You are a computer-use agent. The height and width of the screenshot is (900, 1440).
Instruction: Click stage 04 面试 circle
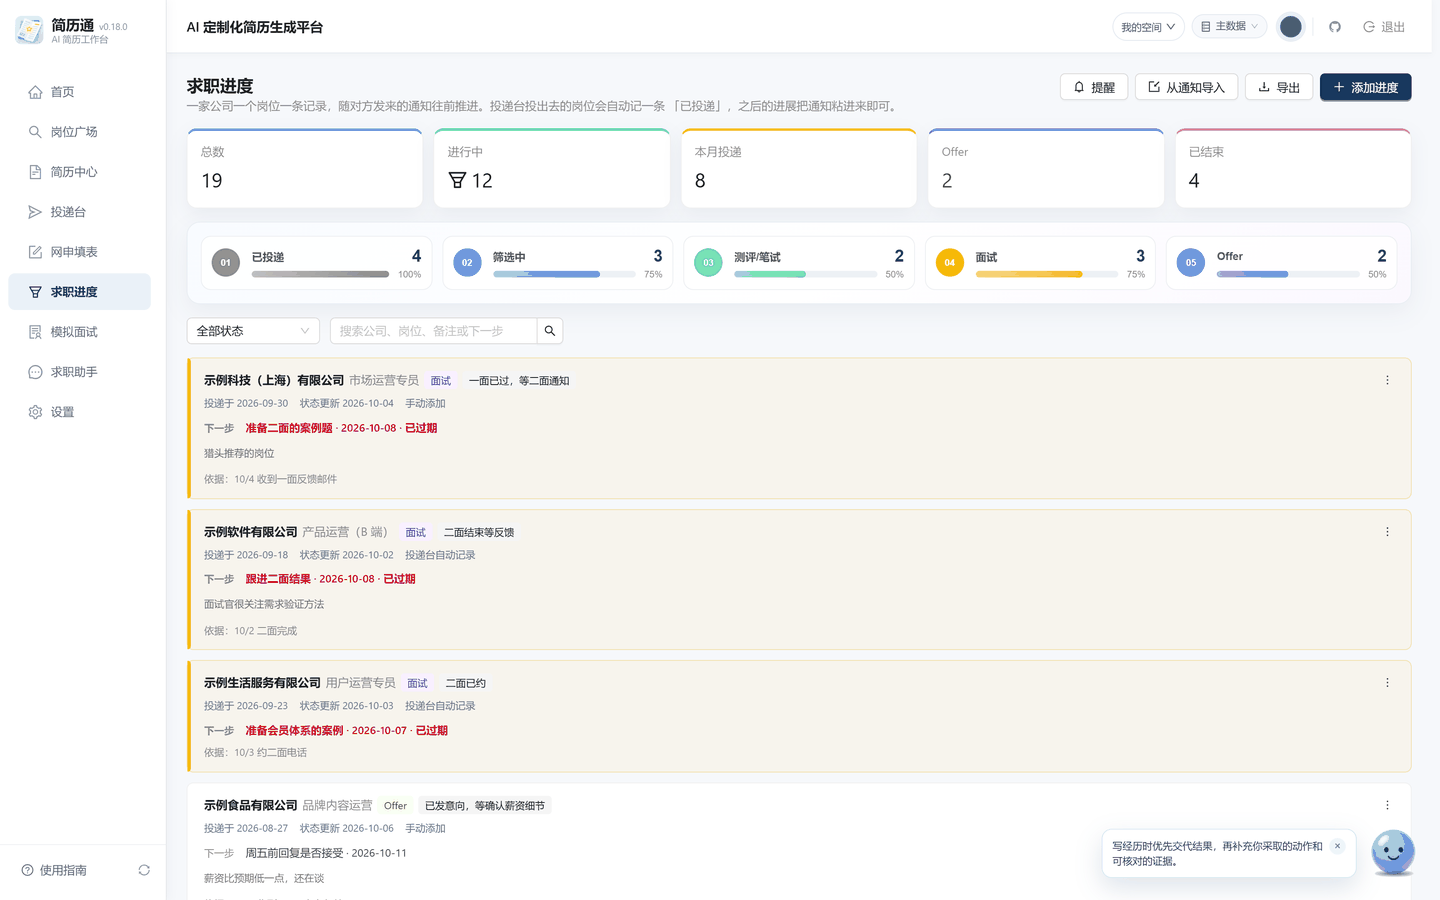(950, 263)
